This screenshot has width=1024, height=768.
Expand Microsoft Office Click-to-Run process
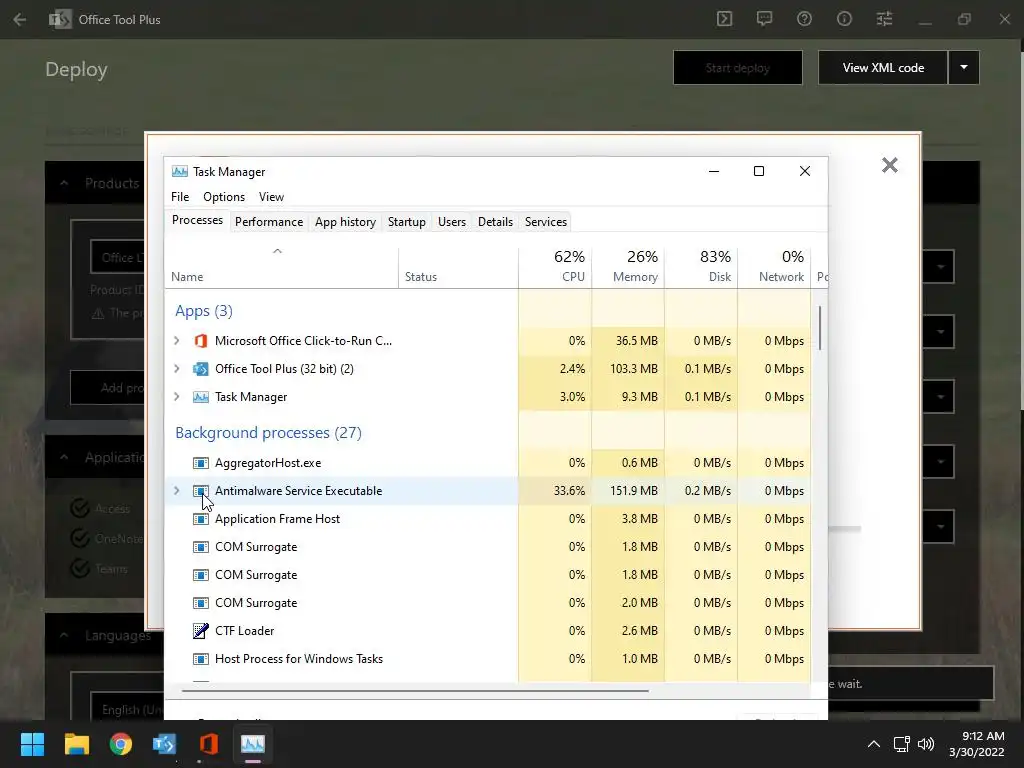tap(176, 341)
